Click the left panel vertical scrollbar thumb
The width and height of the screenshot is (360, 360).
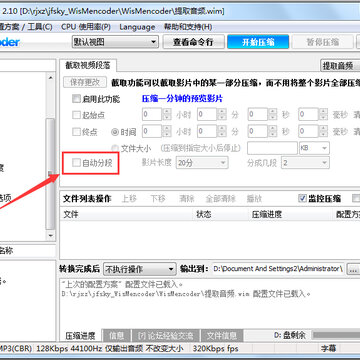(x=50, y=173)
